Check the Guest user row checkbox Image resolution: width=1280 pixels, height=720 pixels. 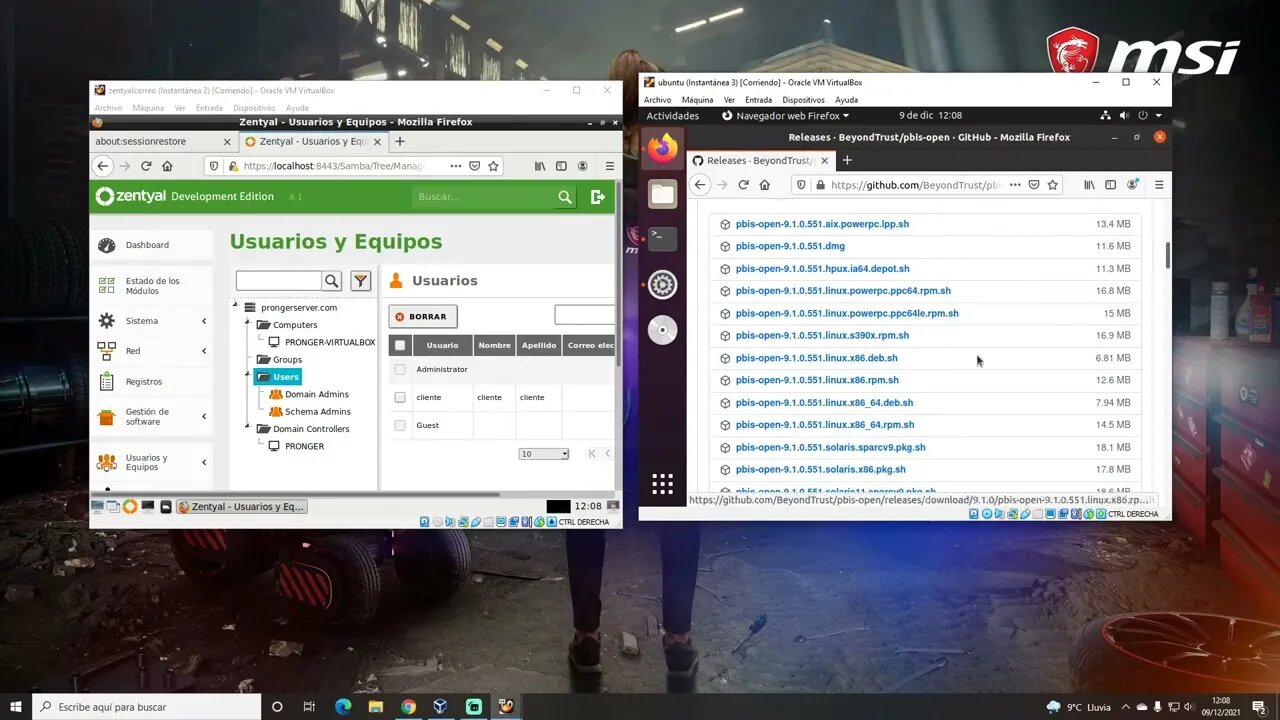(x=400, y=425)
